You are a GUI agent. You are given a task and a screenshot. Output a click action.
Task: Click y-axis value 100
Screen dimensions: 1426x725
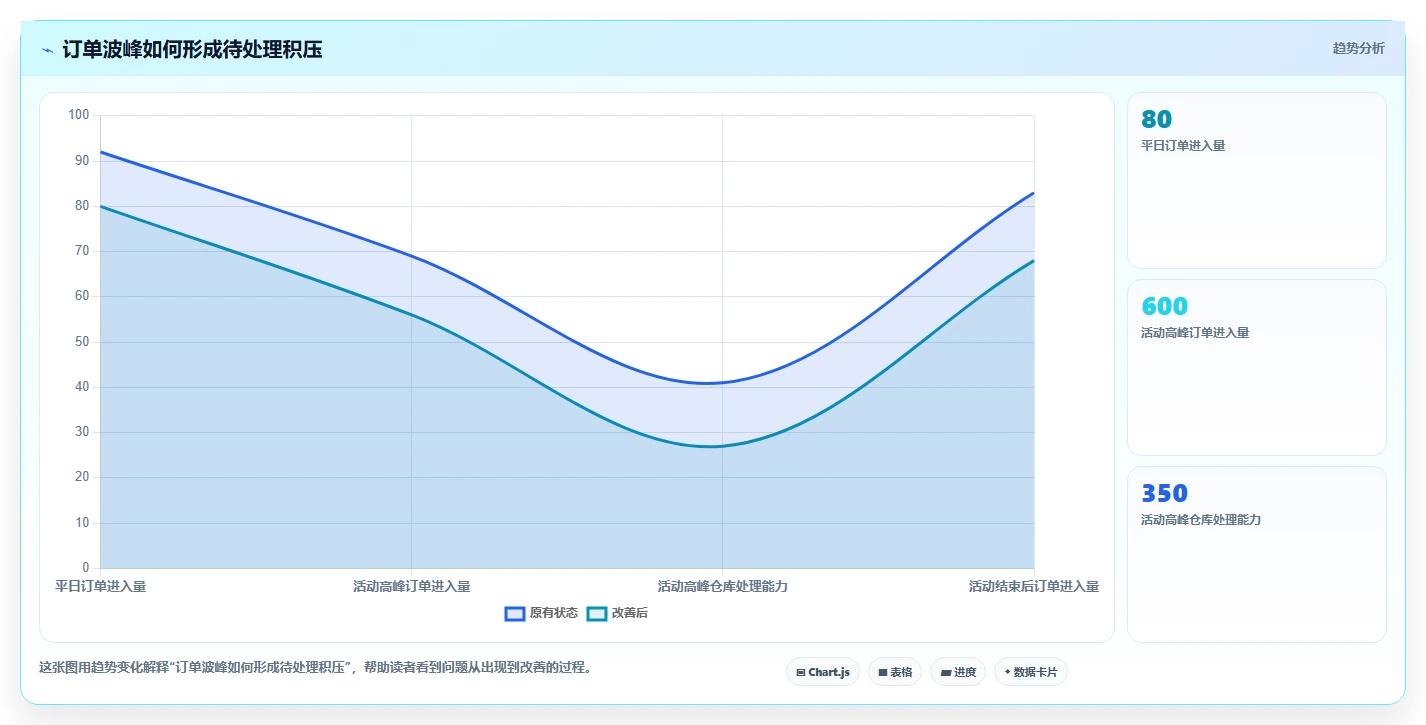(x=79, y=115)
